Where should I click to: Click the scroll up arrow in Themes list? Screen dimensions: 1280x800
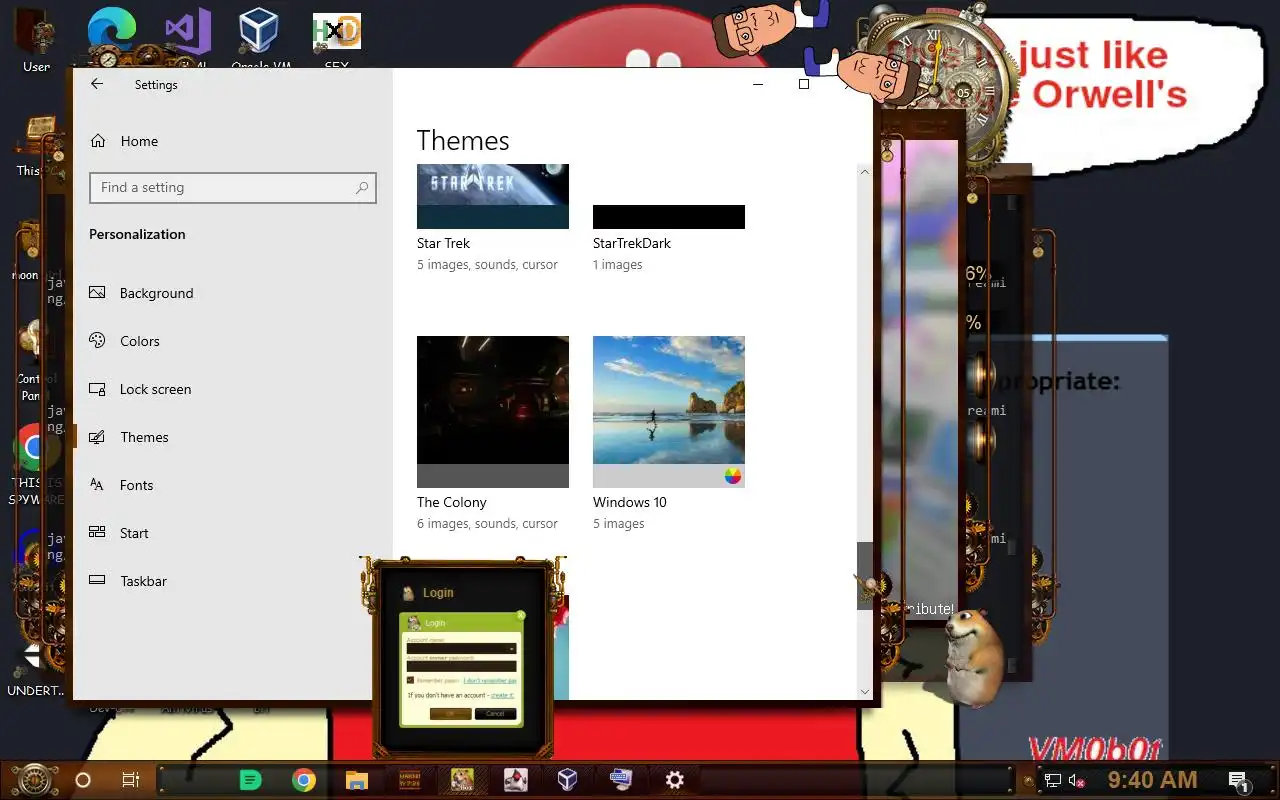(x=865, y=172)
